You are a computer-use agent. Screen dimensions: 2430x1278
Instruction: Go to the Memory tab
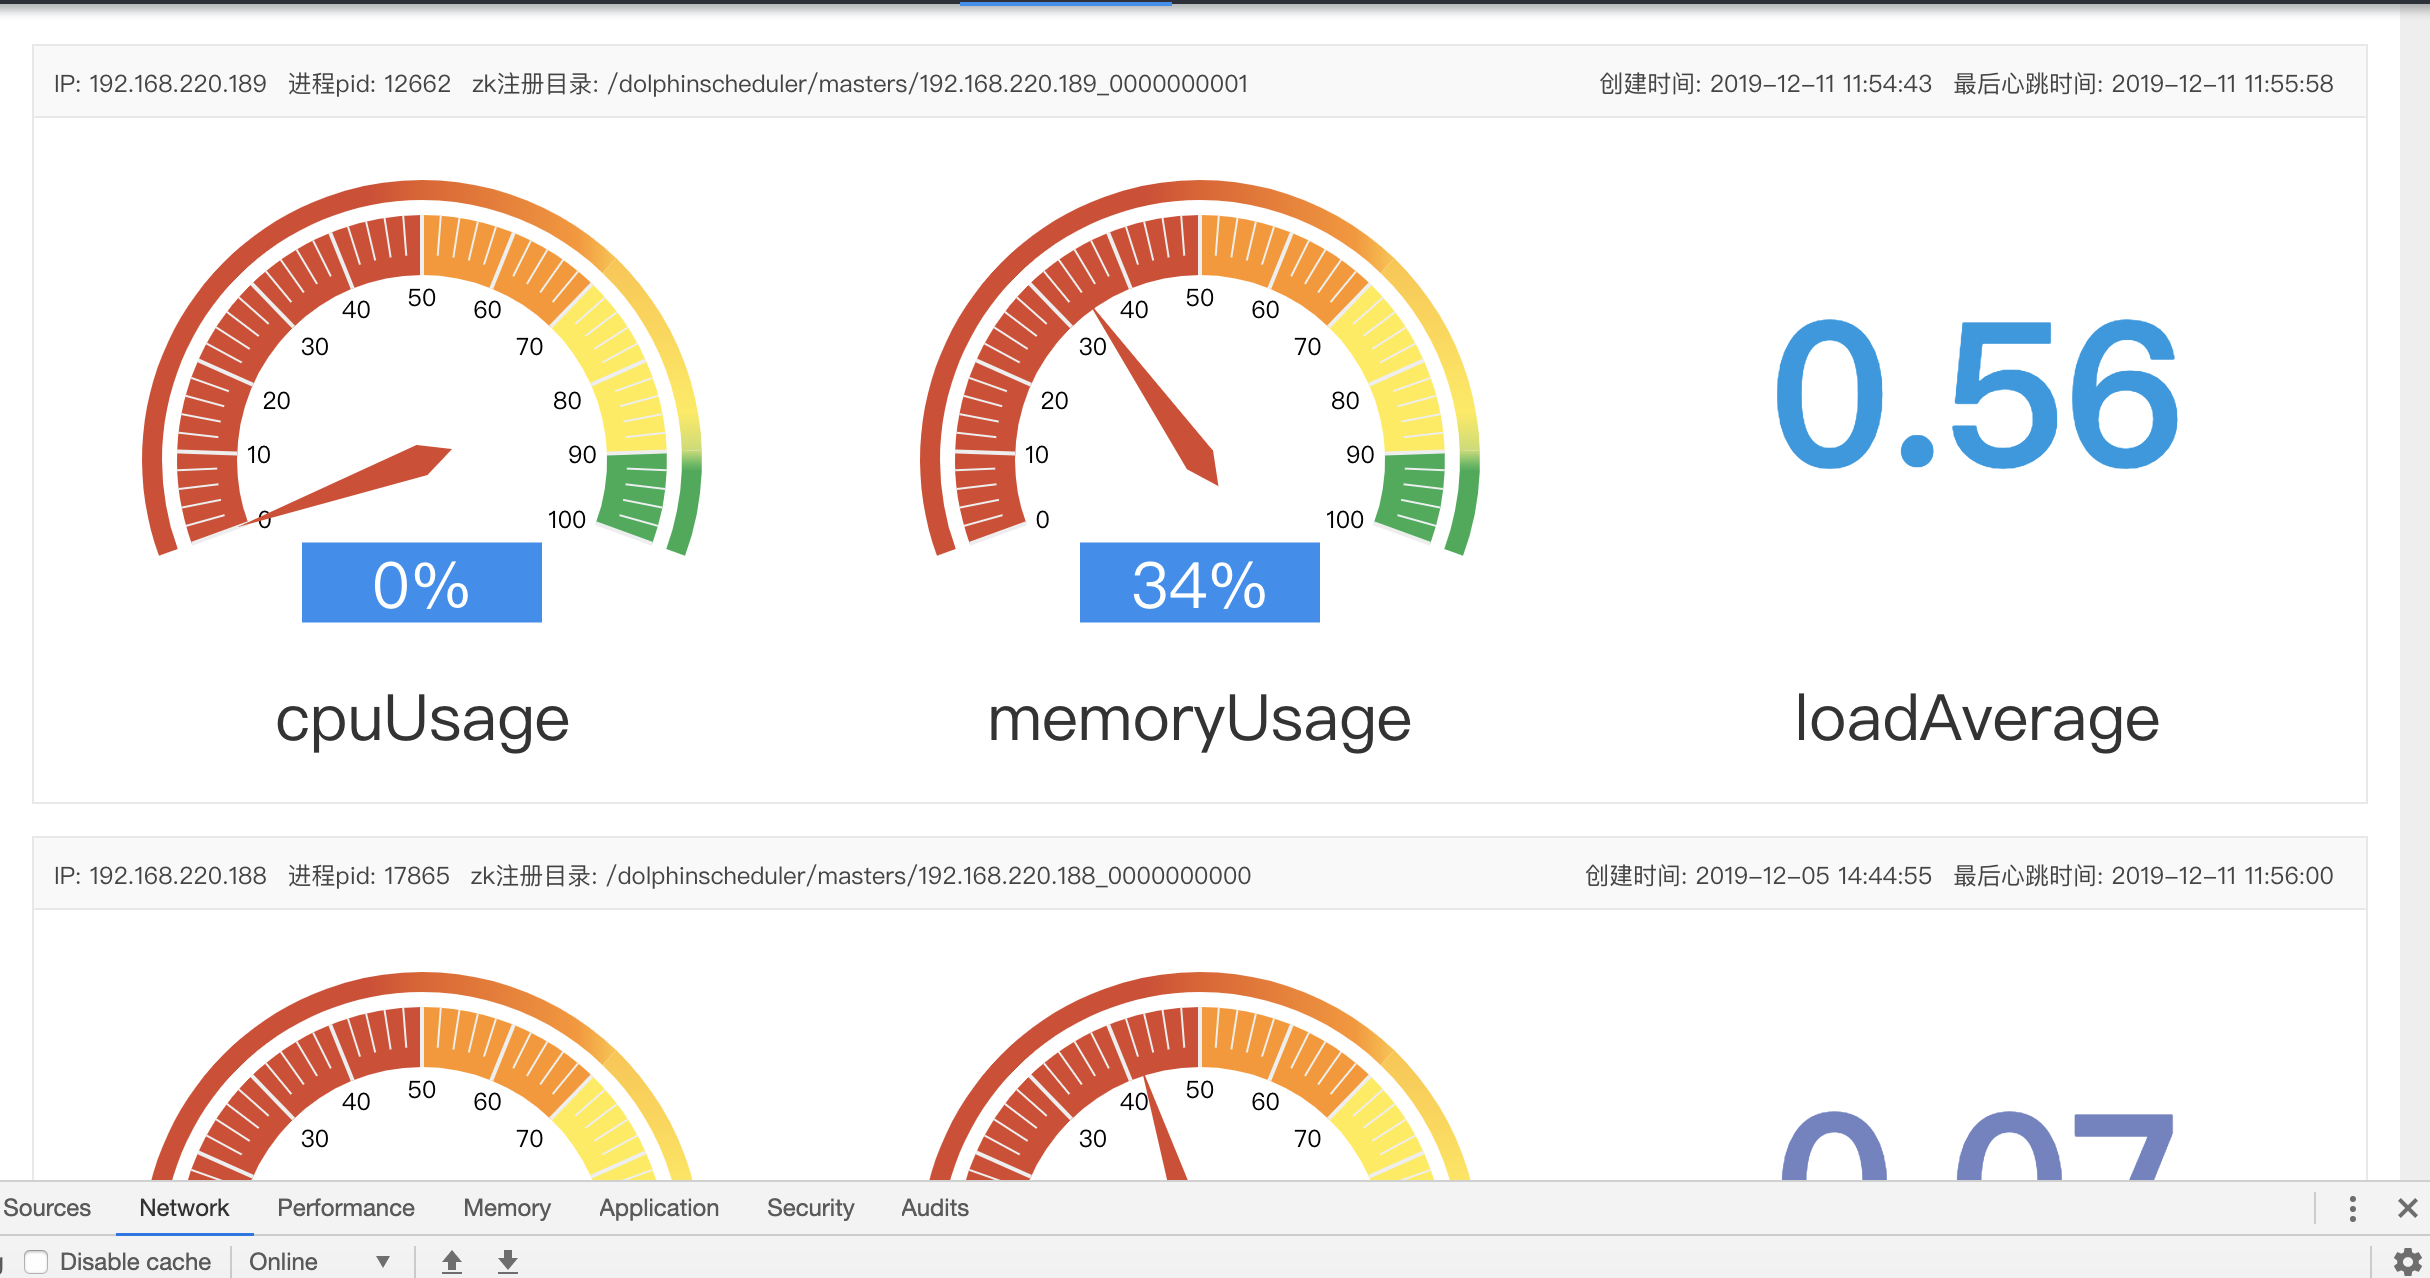point(507,1208)
